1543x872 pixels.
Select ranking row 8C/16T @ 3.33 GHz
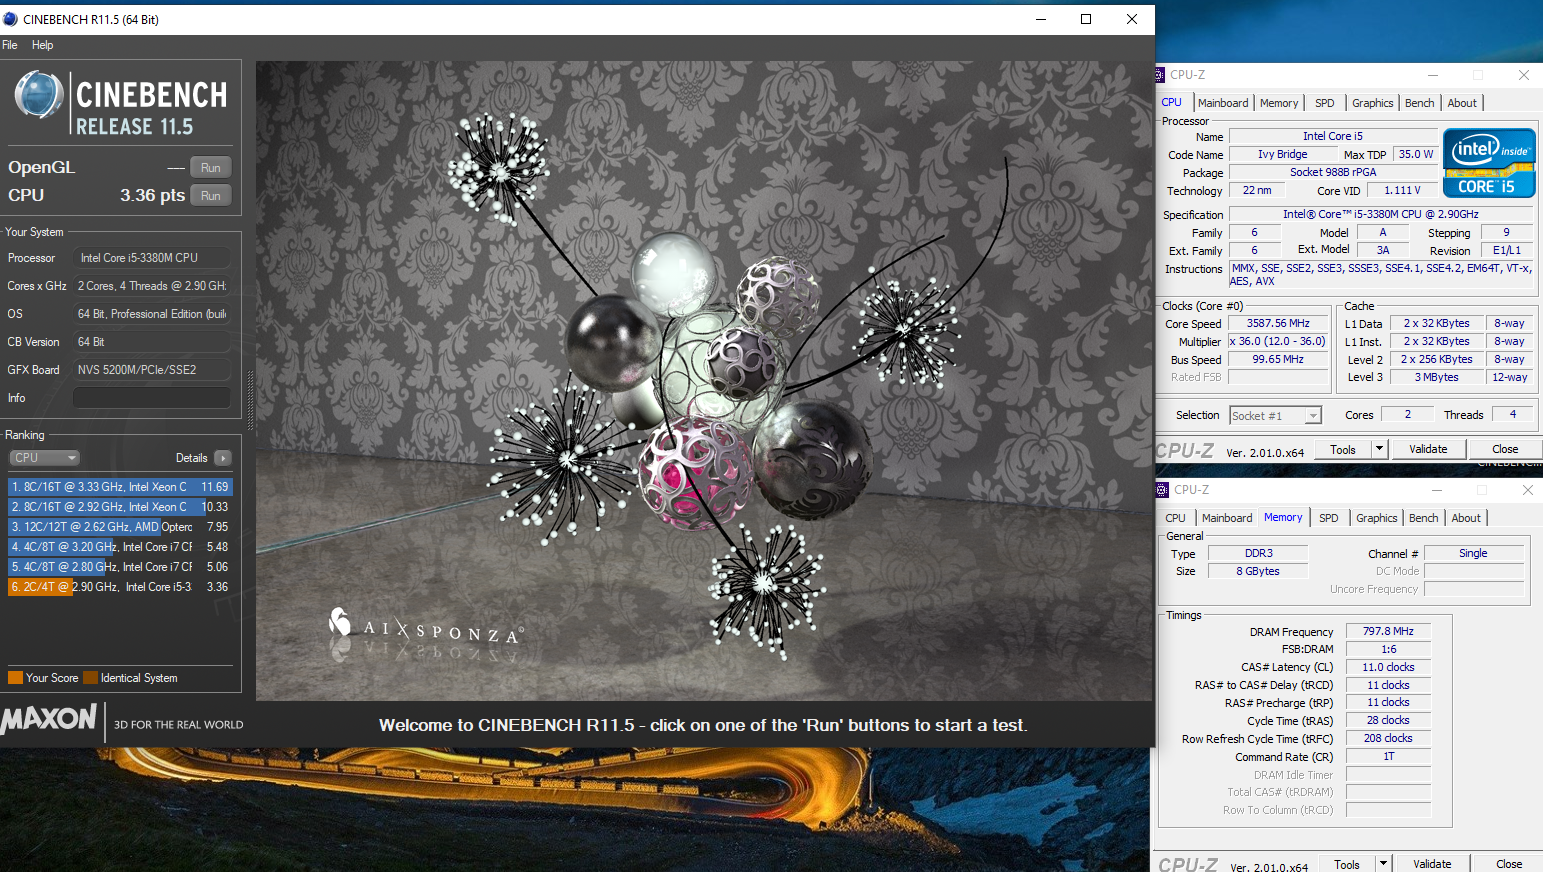tap(120, 487)
